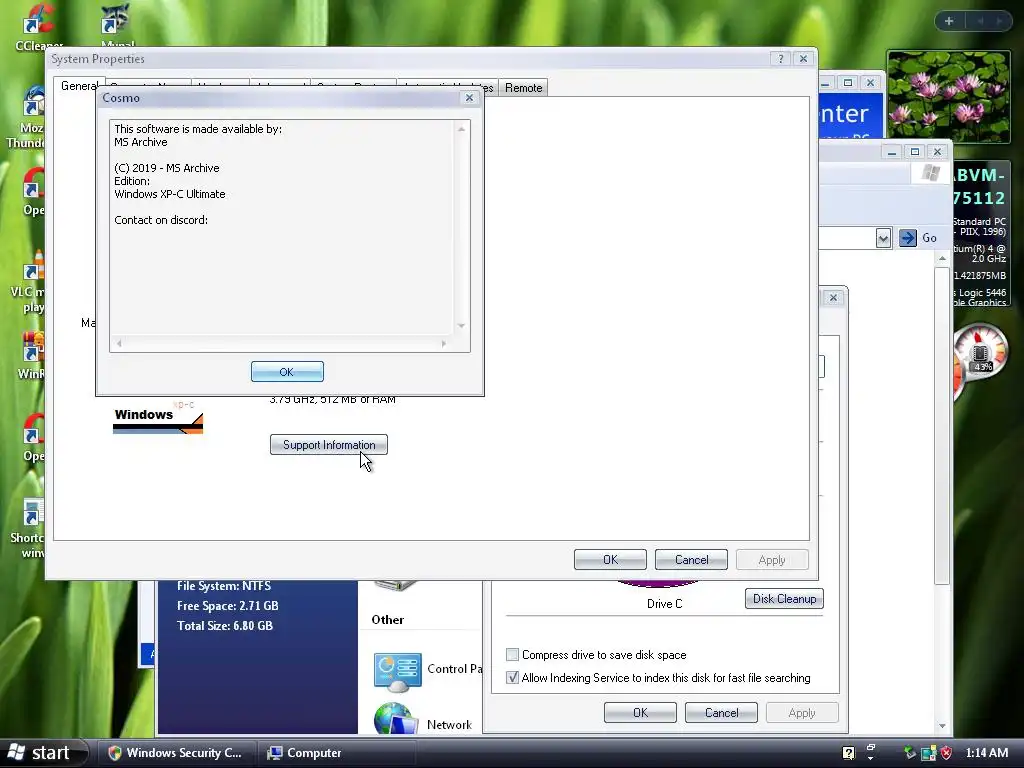Close the drive properties dialog
This screenshot has height=768, width=1024.
tap(833, 298)
